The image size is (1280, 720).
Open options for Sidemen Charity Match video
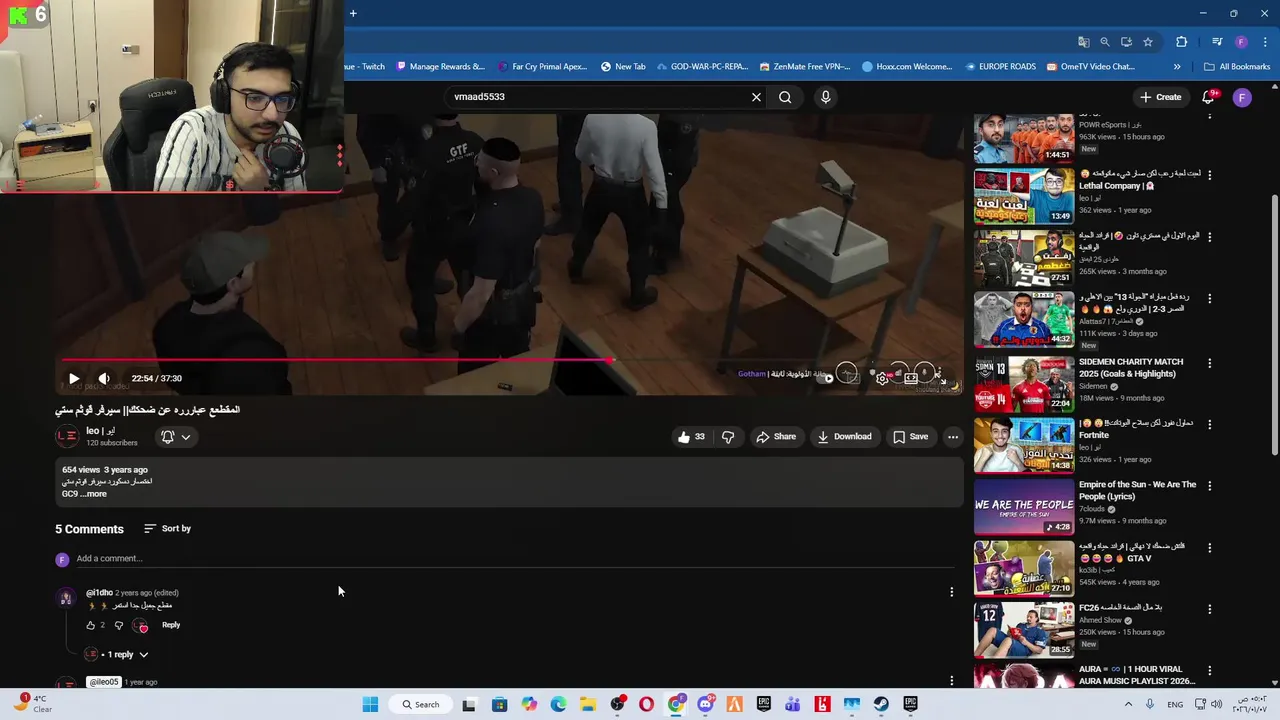point(1210,363)
